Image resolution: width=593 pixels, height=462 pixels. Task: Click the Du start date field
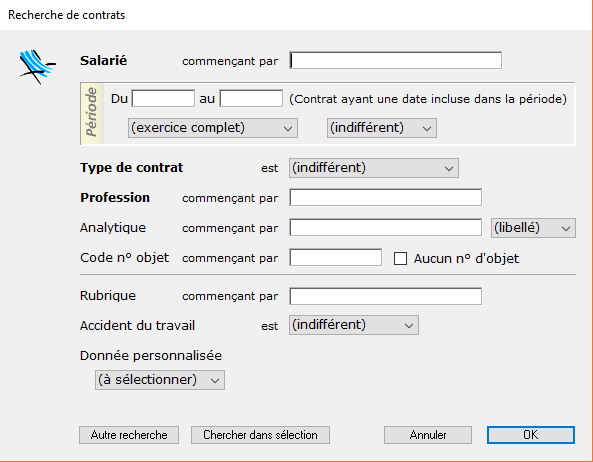(x=163, y=98)
